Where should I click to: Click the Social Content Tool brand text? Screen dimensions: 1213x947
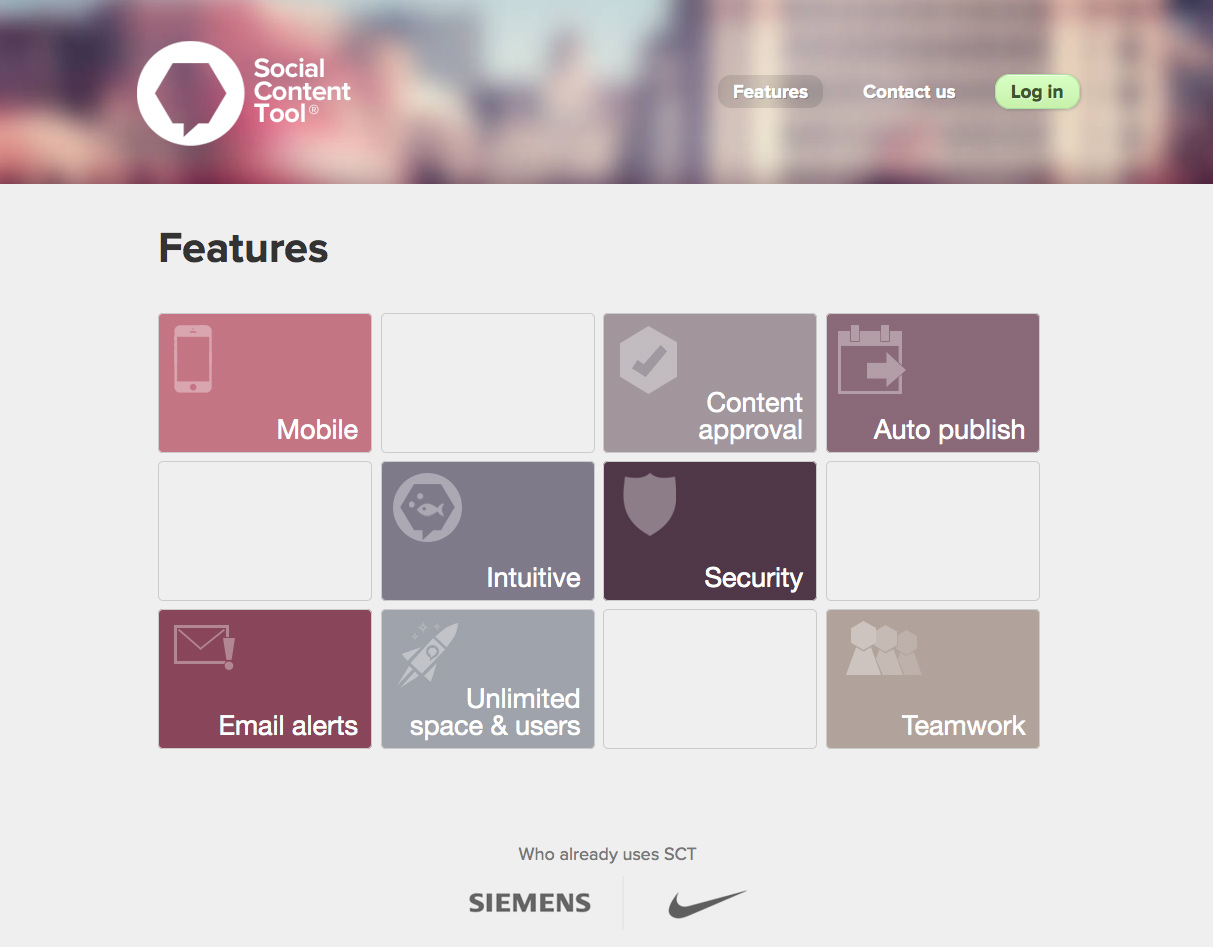click(301, 91)
